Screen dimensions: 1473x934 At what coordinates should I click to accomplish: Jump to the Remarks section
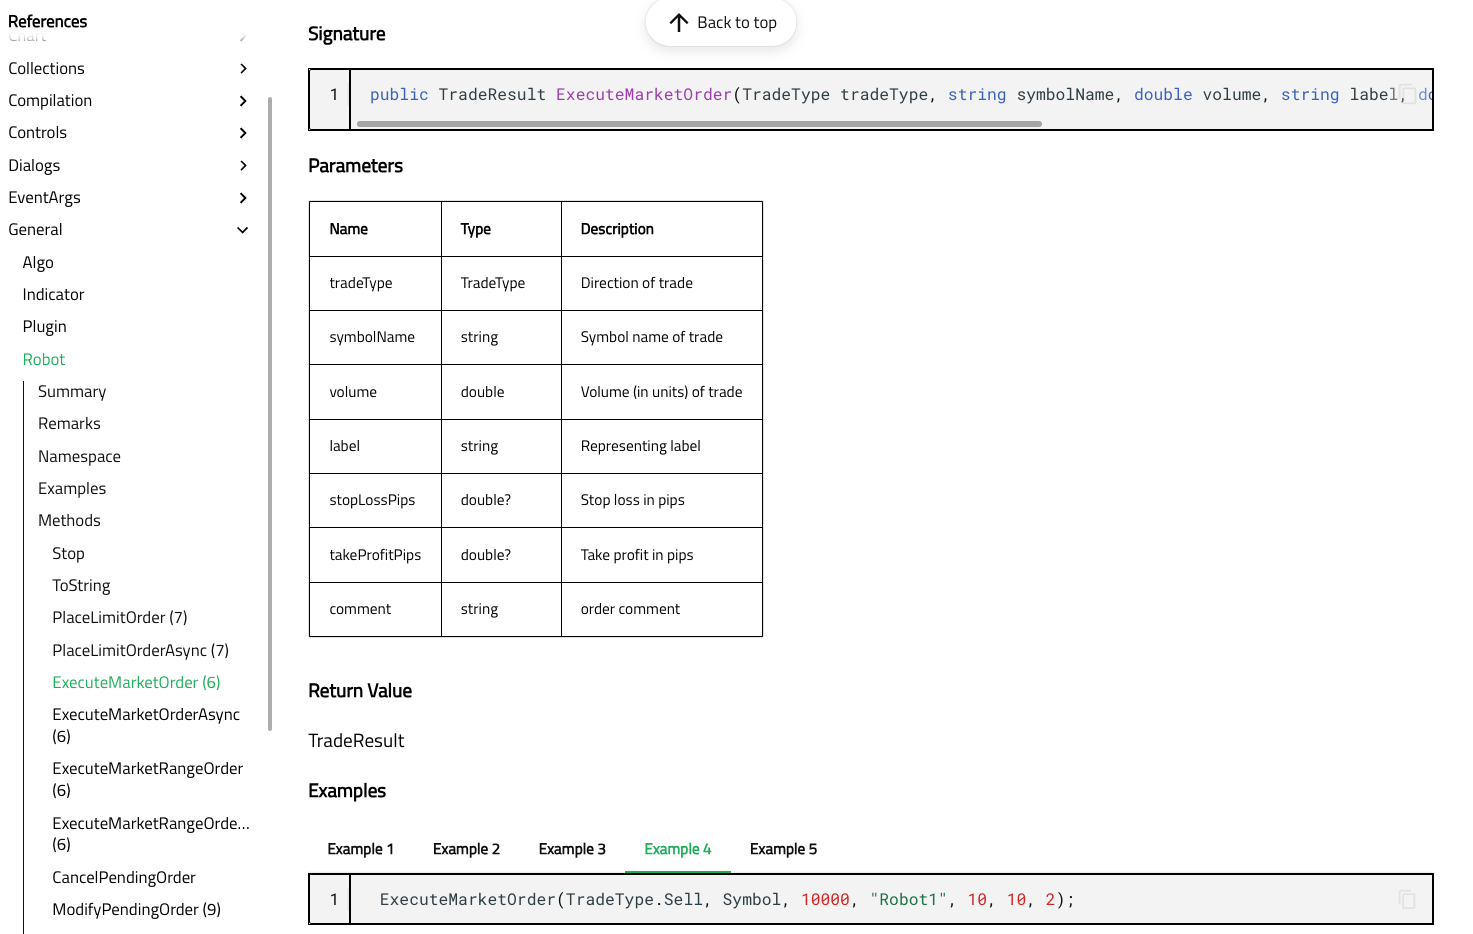pos(69,423)
